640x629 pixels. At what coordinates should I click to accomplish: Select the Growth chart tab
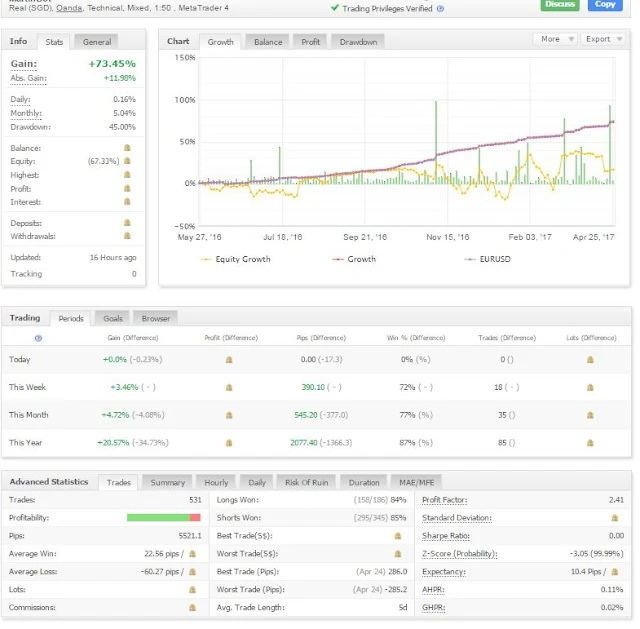[x=220, y=42]
